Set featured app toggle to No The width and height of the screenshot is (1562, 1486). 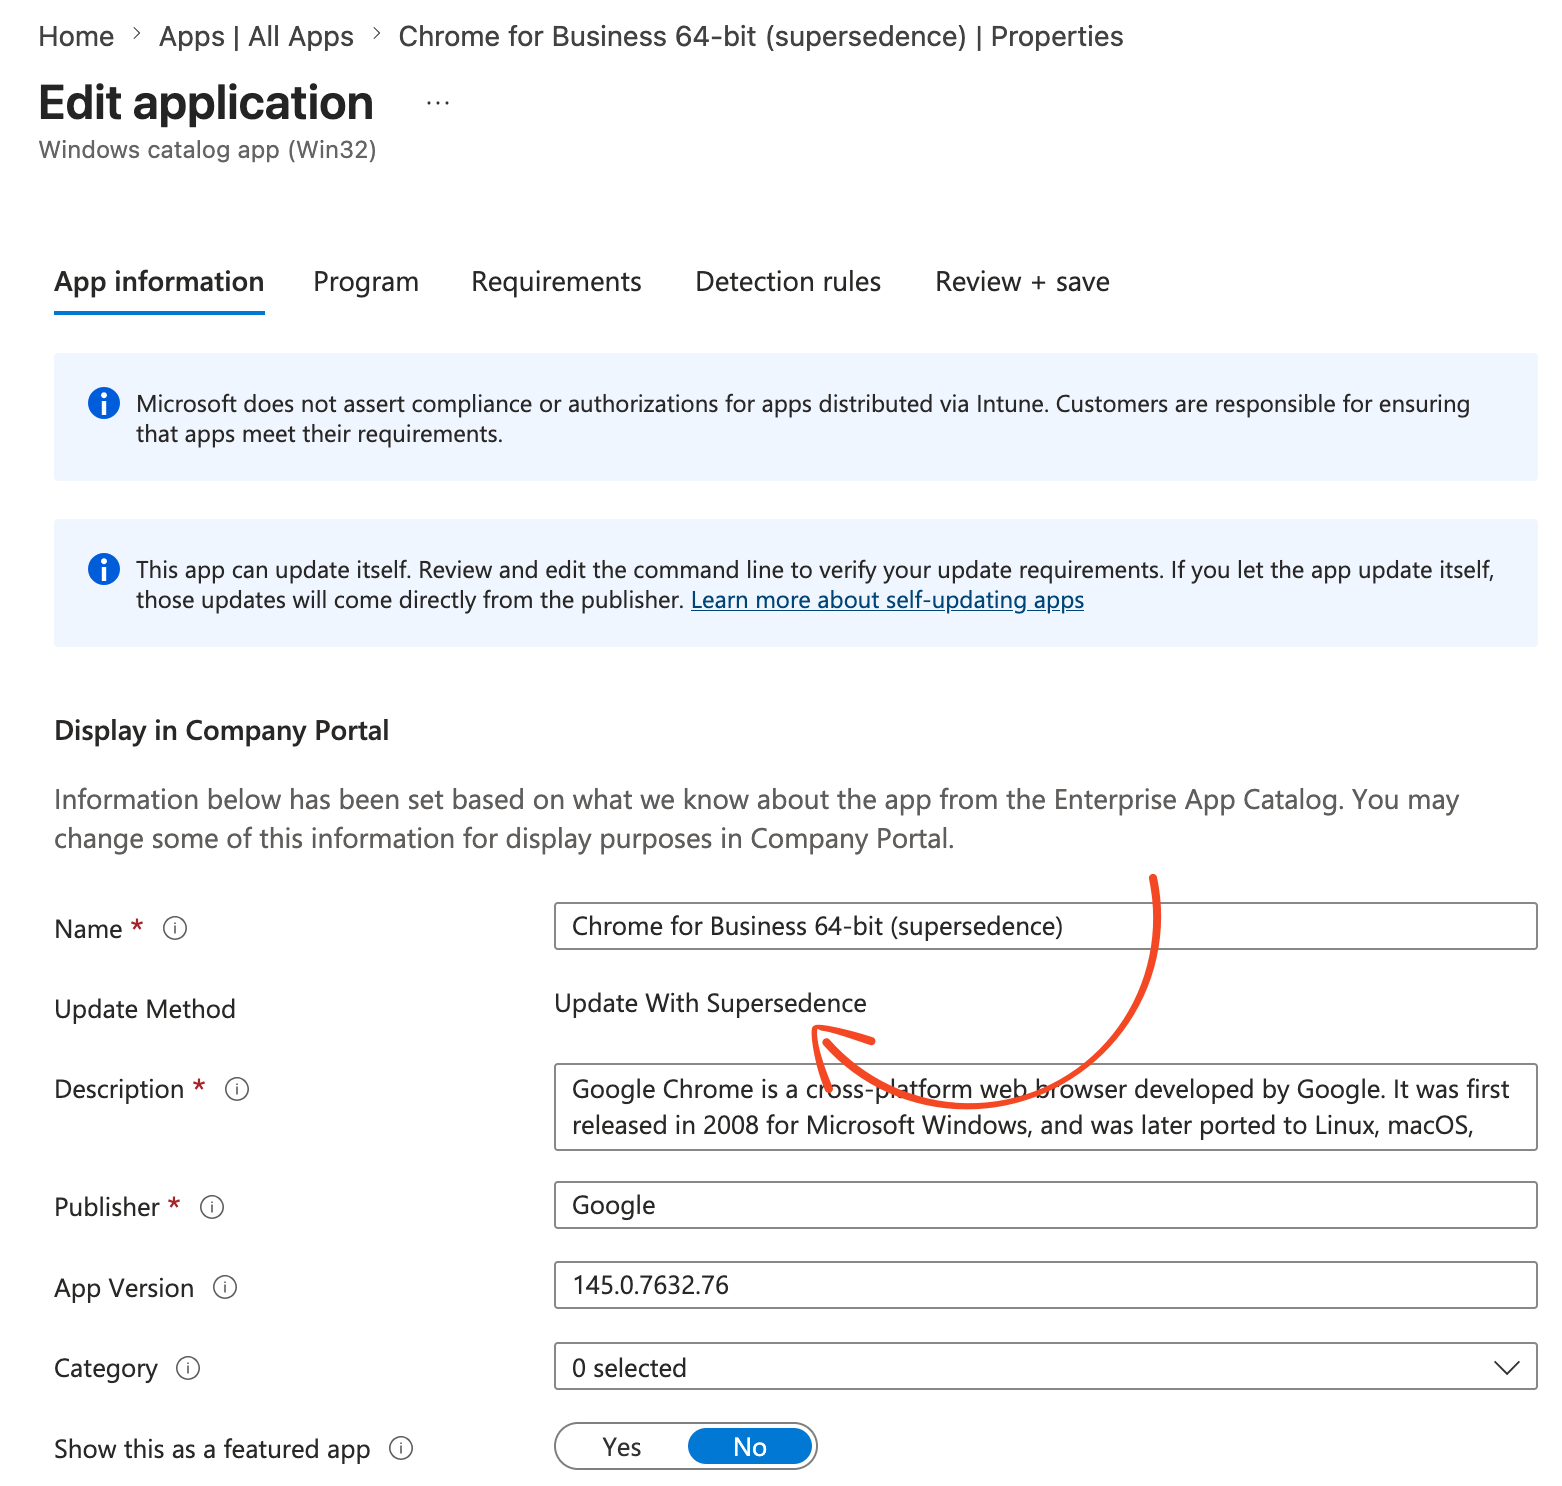[750, 1446]
